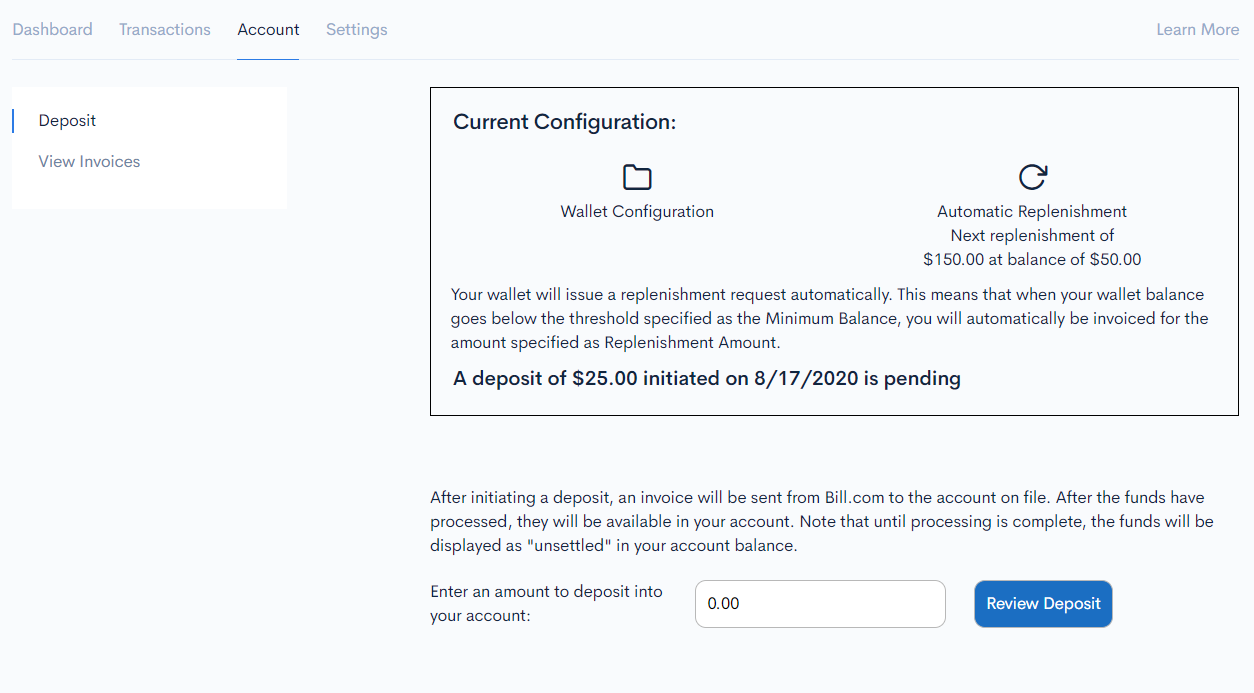
Task: Click the 'Enter an amount to deposit' label
Action: pyautogui.click(x=547, y=603)
